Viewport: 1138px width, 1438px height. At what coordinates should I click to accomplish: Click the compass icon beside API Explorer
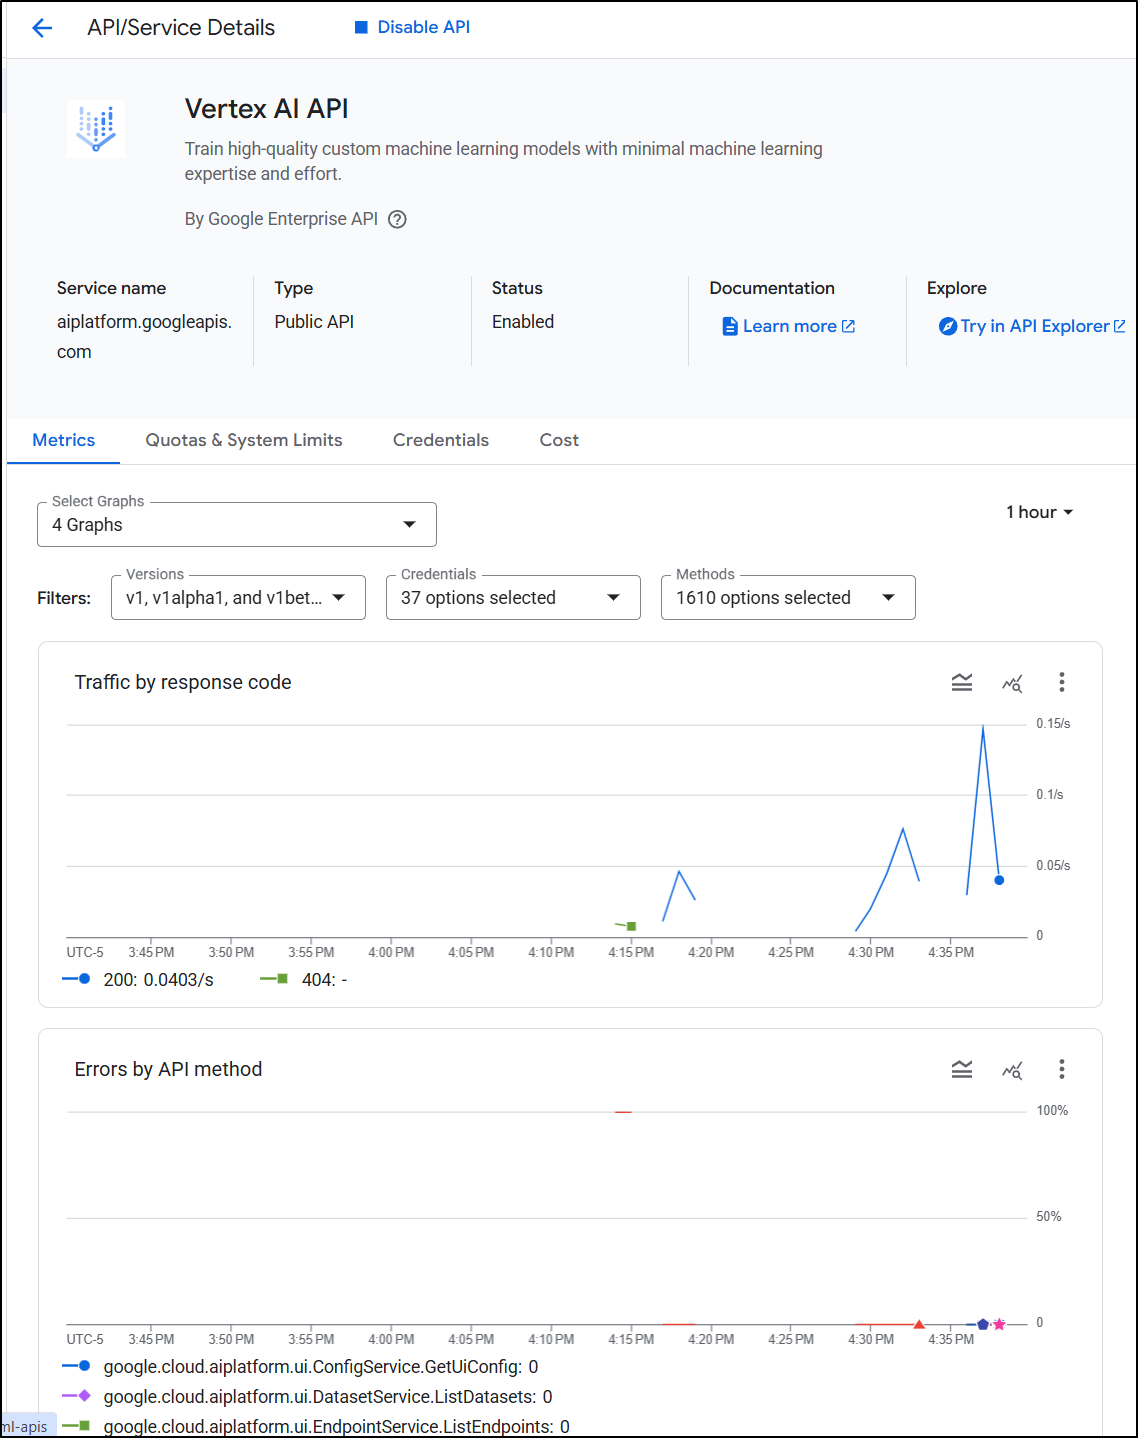948,326
